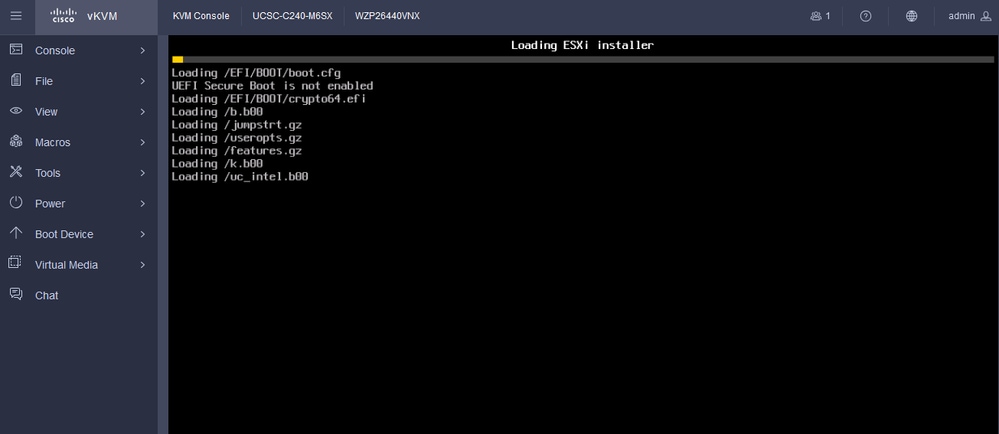
Task: Open the Power menu item
Action: click(x=79, y=203)
